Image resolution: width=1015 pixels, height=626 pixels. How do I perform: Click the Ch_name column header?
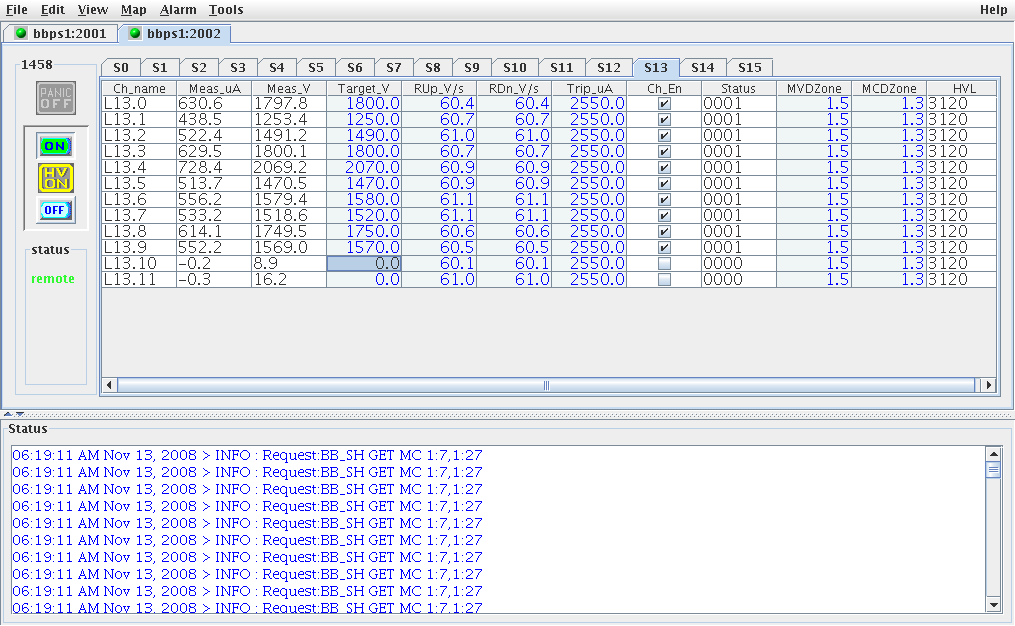139,89
